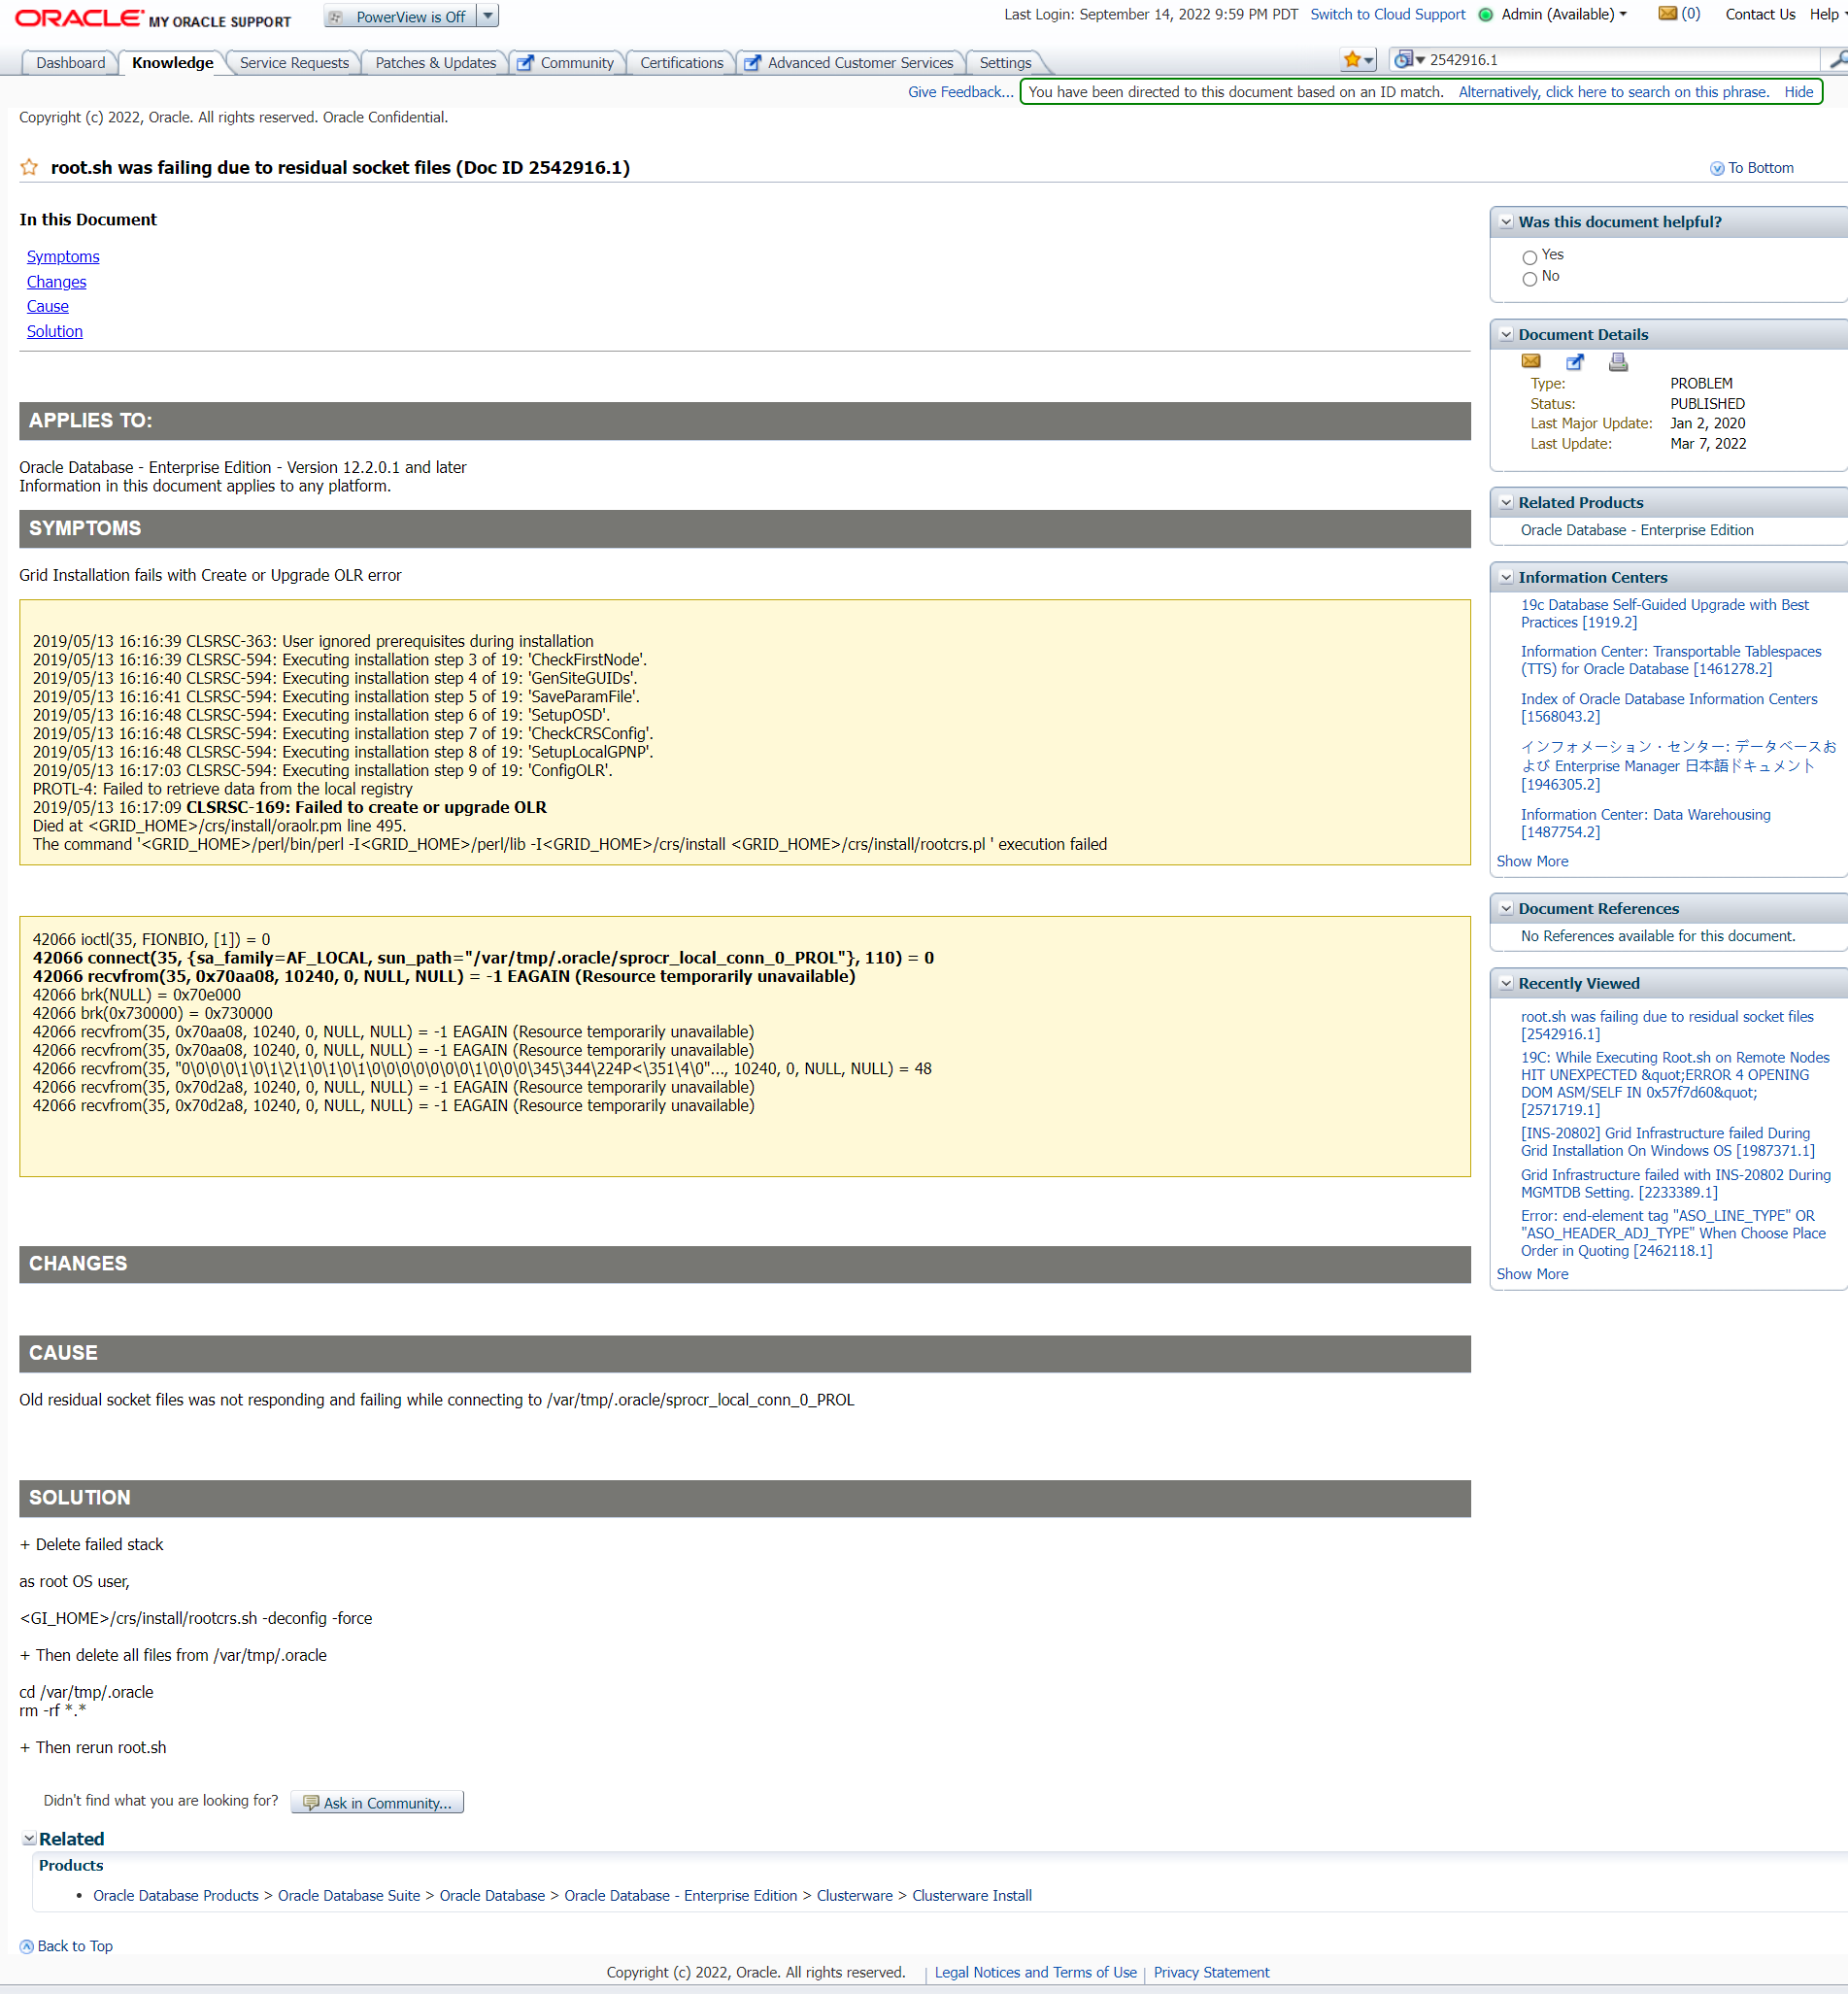Click Switch to Cloud Support link
Screen dimensions: 1848x1994
(1387, 14)
